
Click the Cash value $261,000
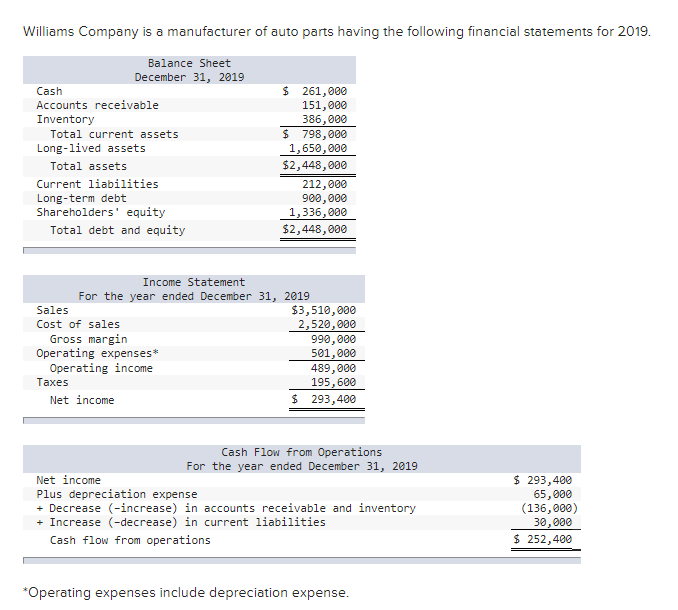(x=314, y=91)
